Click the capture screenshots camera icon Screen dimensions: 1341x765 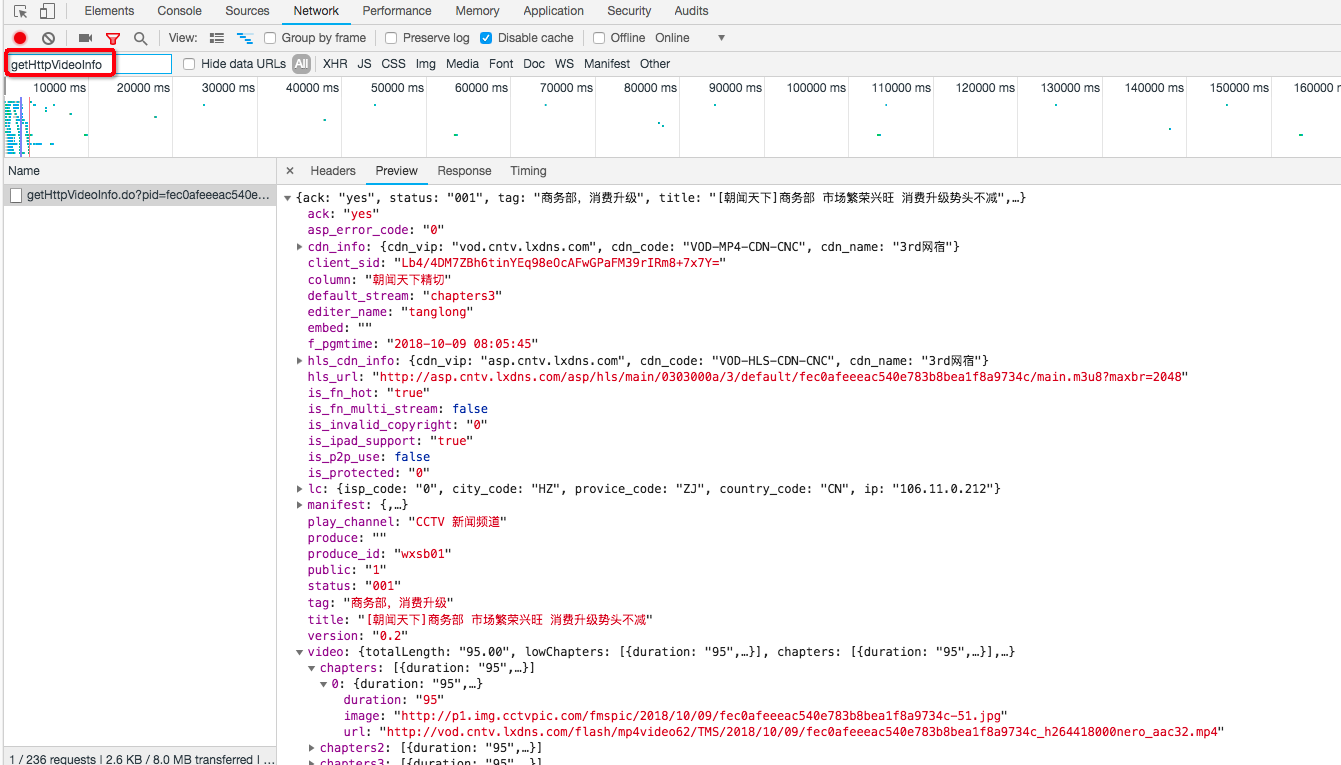pos(85,38)
